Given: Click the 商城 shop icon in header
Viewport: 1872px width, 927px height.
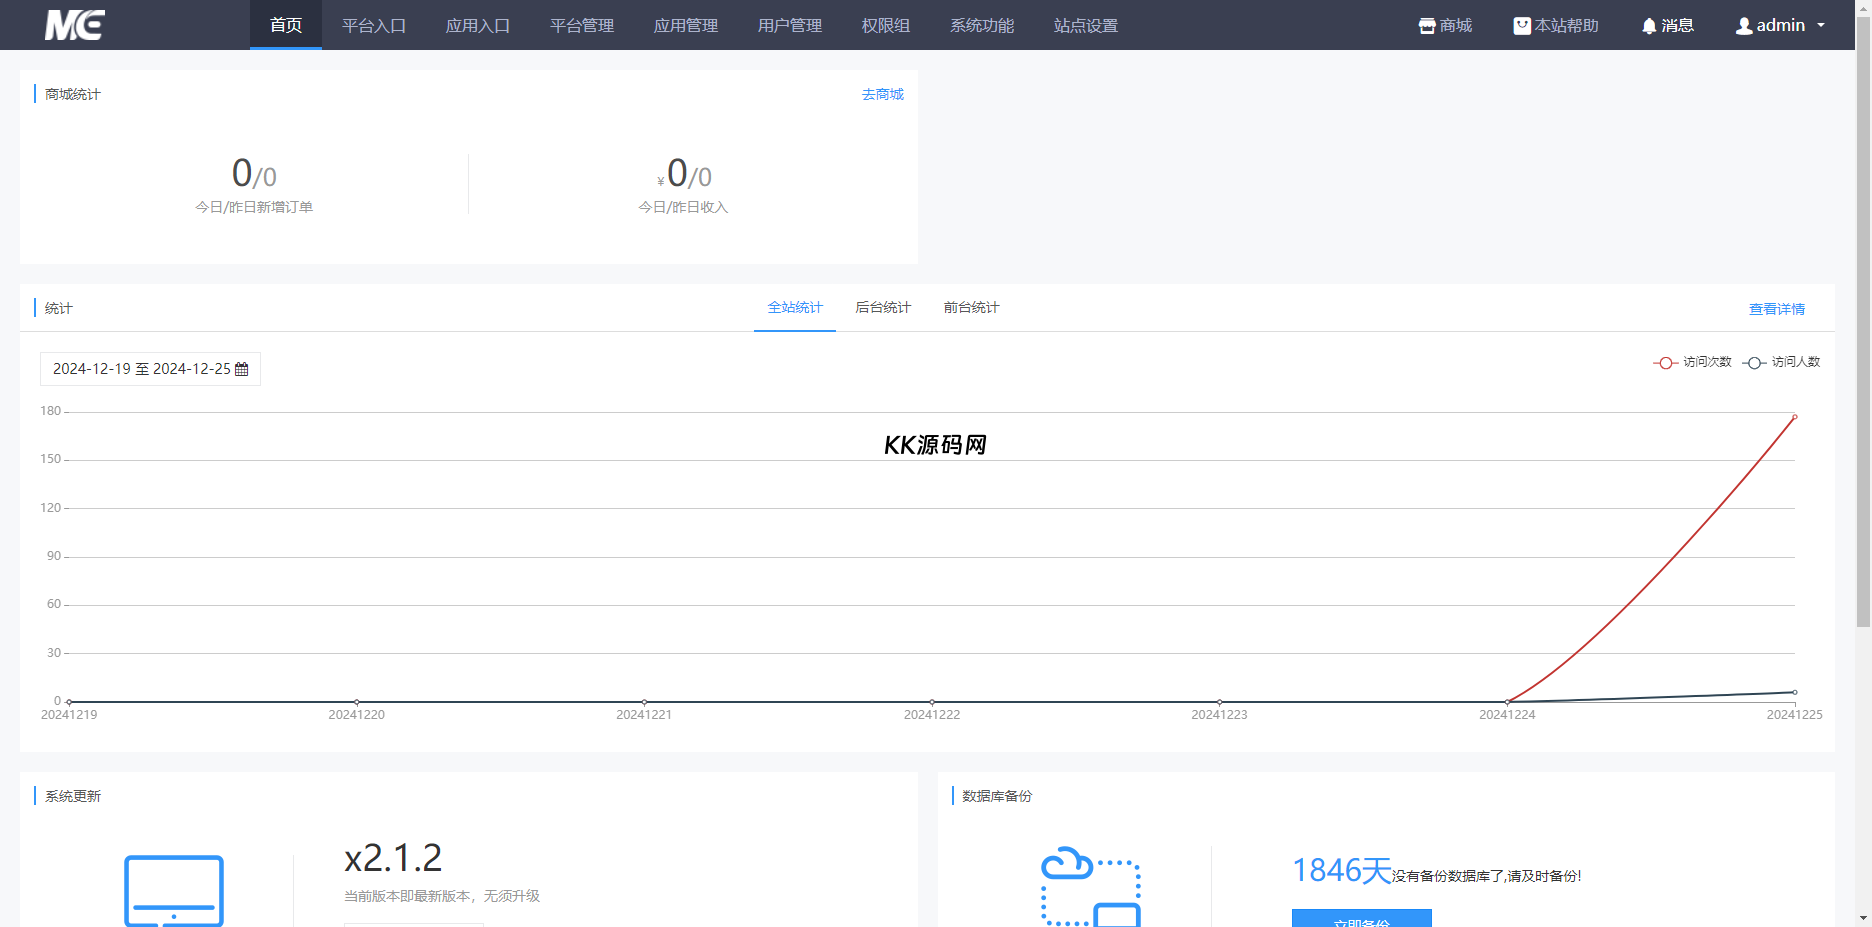Looking at the screenshot, I should point(1427,26).
